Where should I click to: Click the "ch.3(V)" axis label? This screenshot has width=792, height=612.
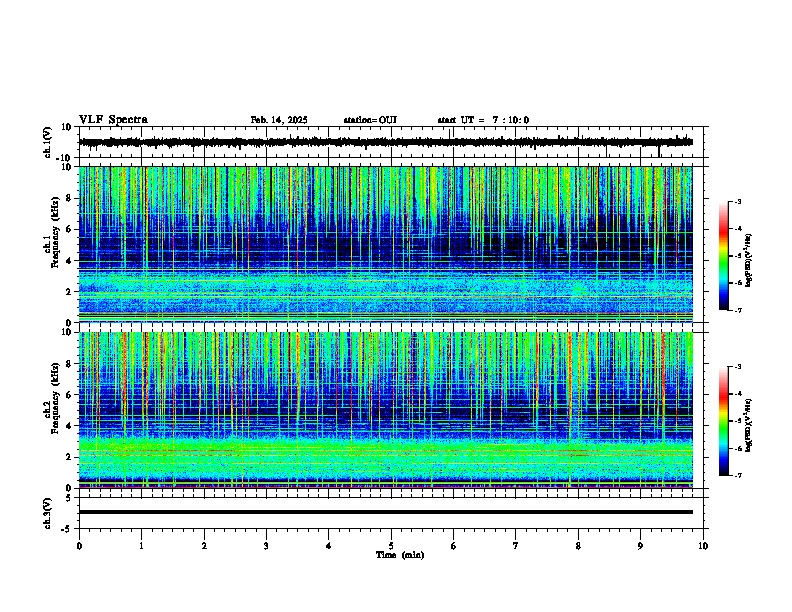(48, 514)
